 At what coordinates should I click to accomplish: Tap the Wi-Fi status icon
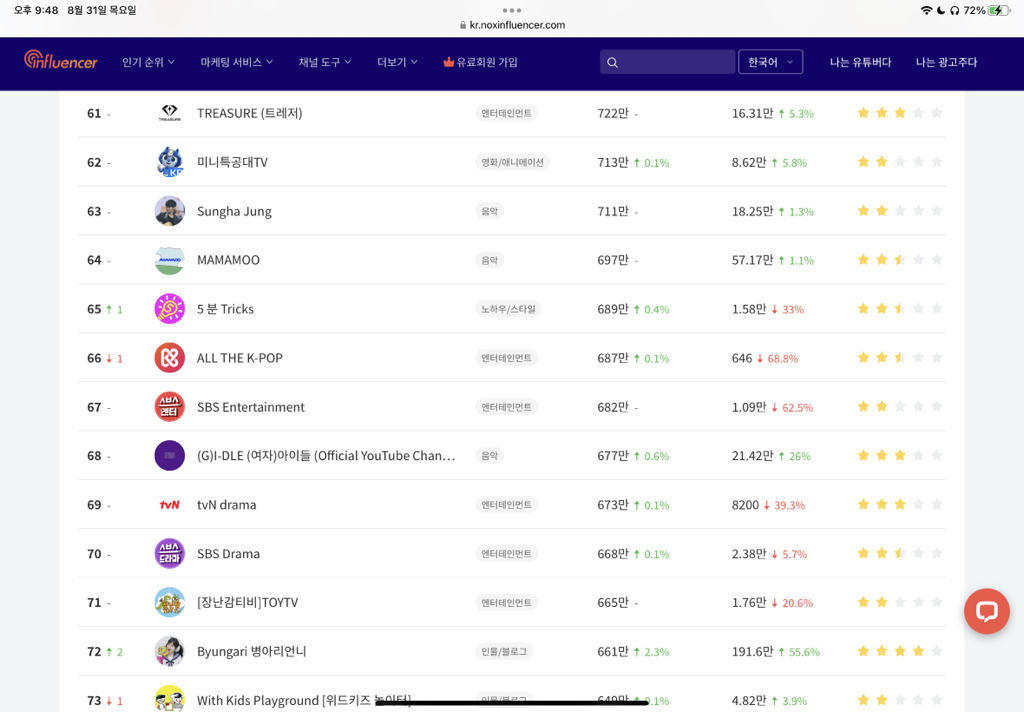tap(925, 10)
